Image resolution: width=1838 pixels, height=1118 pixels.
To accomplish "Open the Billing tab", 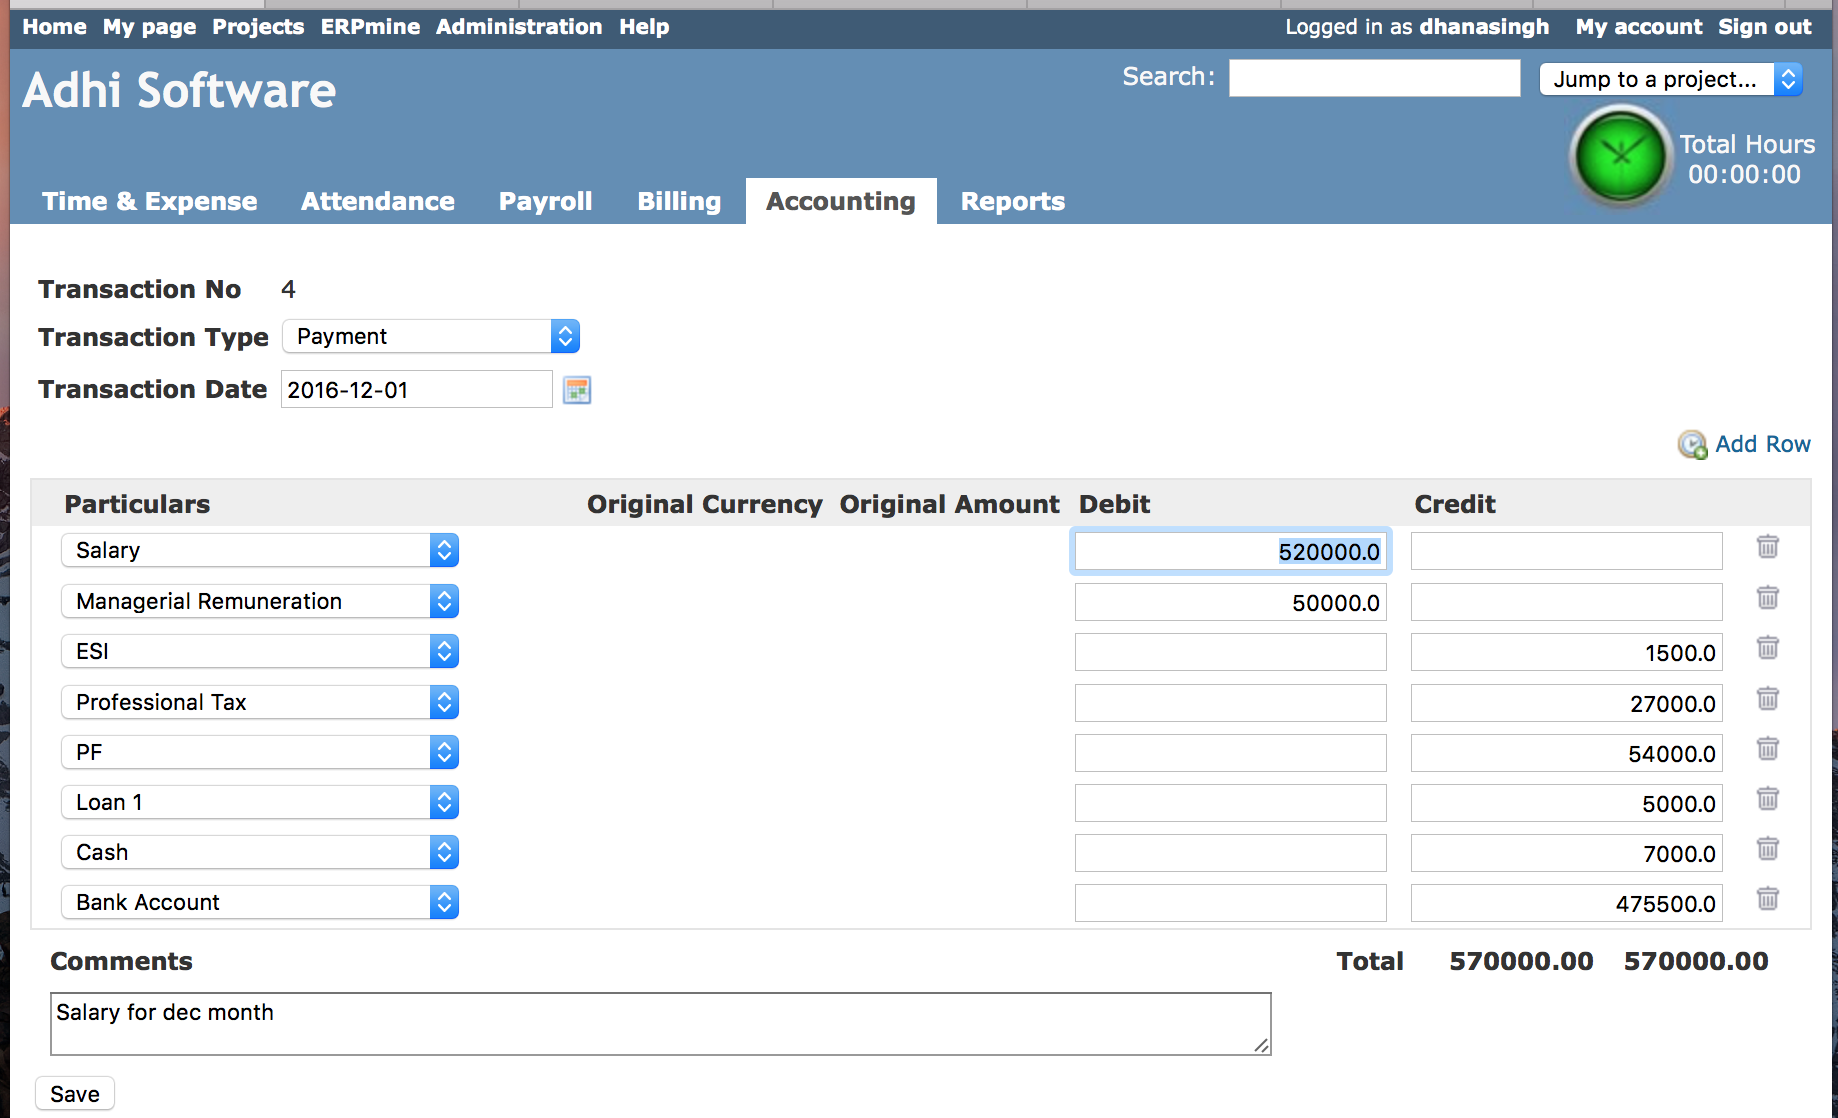I will pos(679,201).
